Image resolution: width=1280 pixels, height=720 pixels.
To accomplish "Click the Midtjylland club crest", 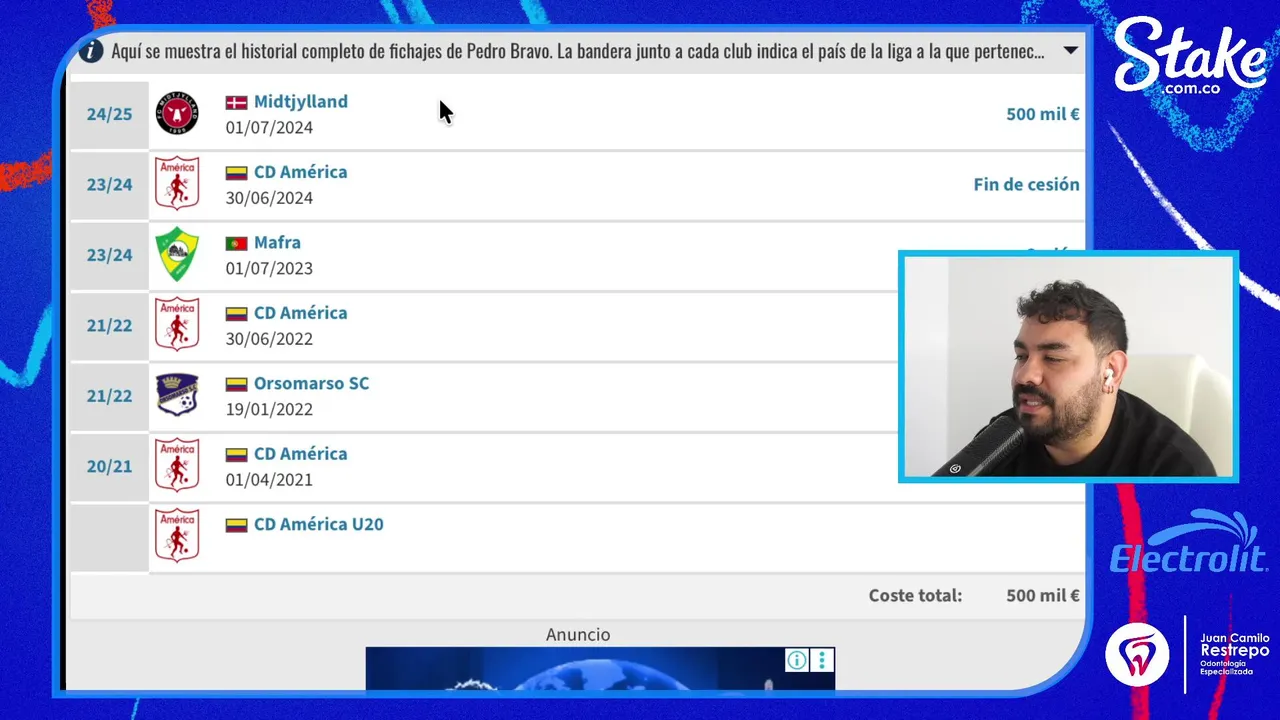I will [177, 113].
